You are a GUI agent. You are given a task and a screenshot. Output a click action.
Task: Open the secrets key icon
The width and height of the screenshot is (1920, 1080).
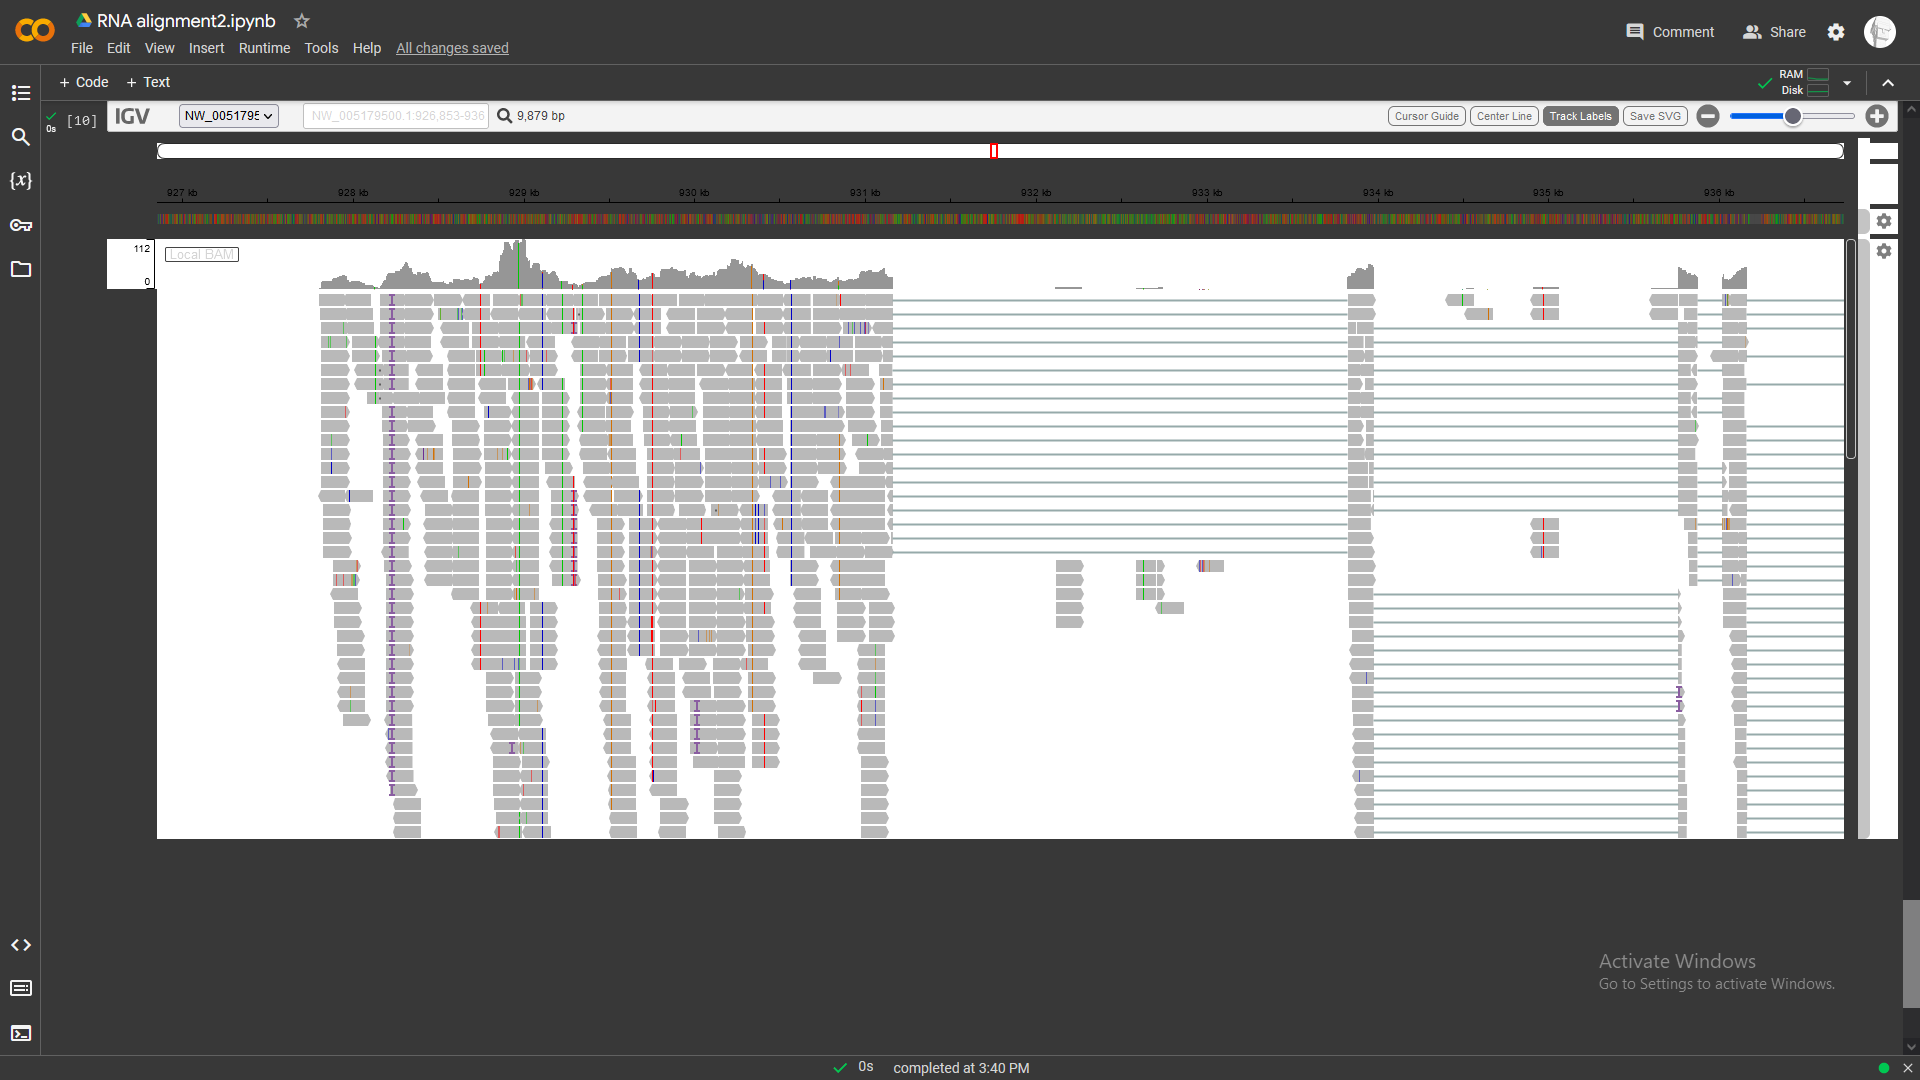(21, 225)
